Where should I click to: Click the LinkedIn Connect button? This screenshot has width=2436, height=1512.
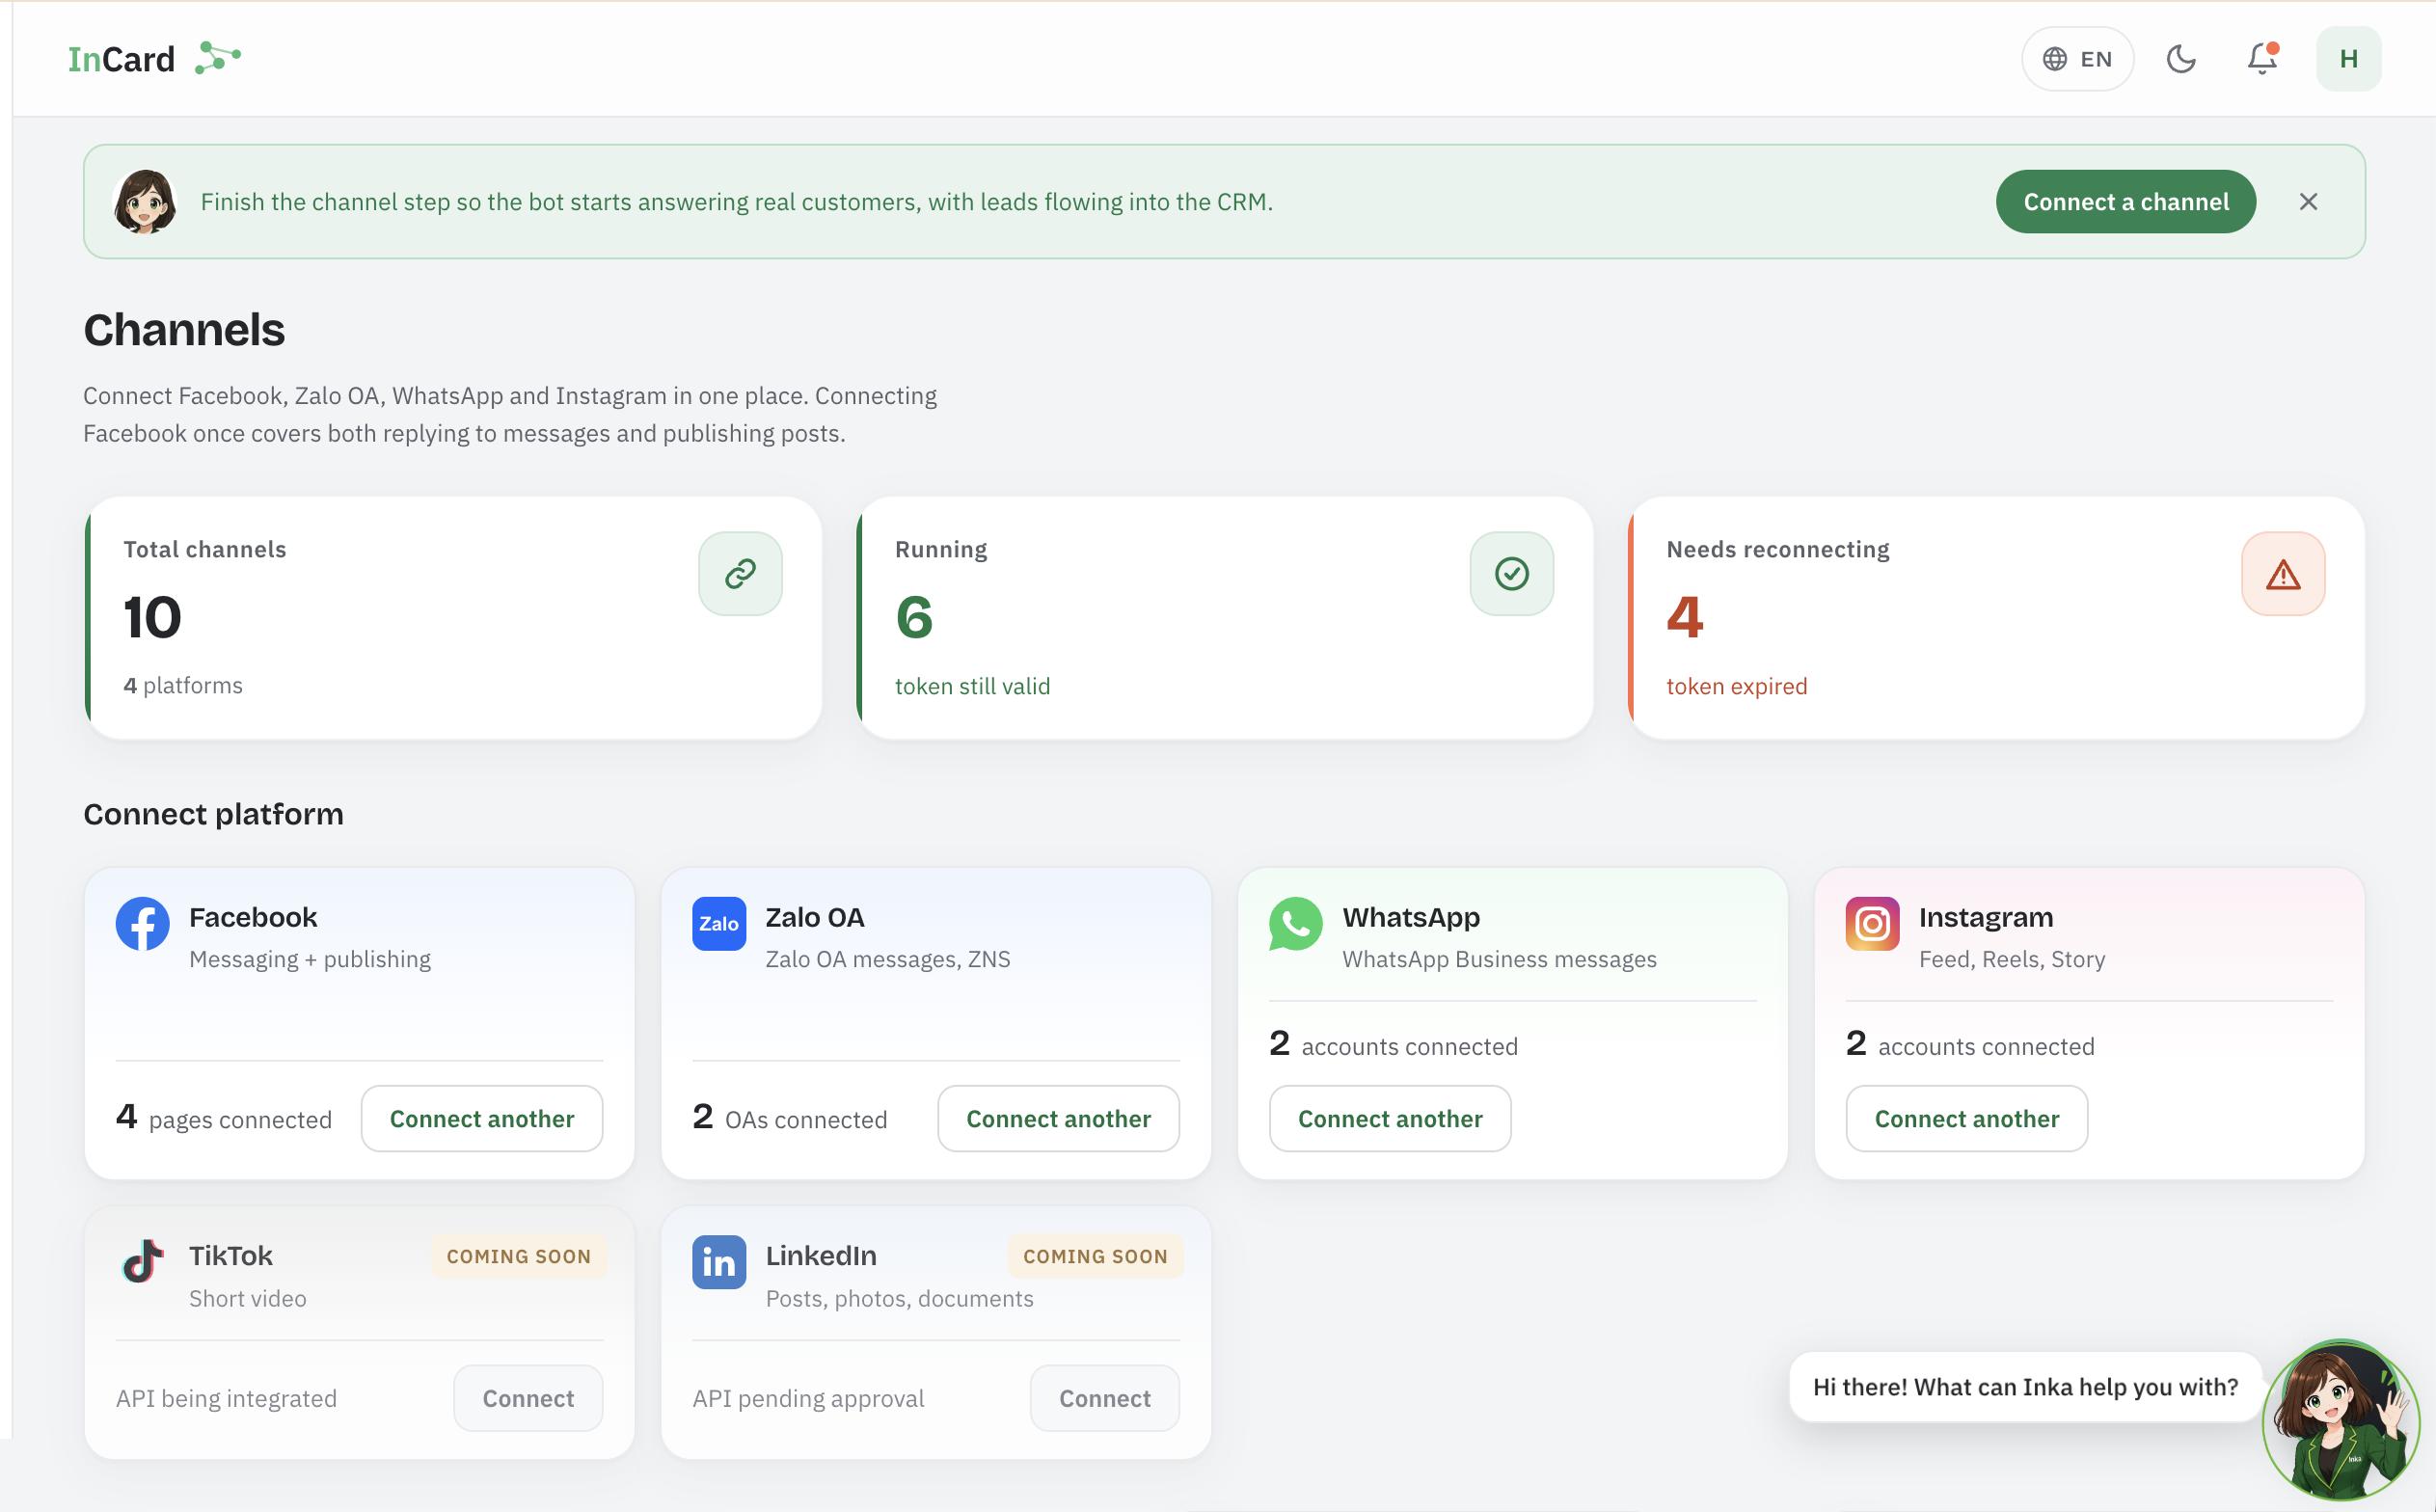[1104, 1397]
